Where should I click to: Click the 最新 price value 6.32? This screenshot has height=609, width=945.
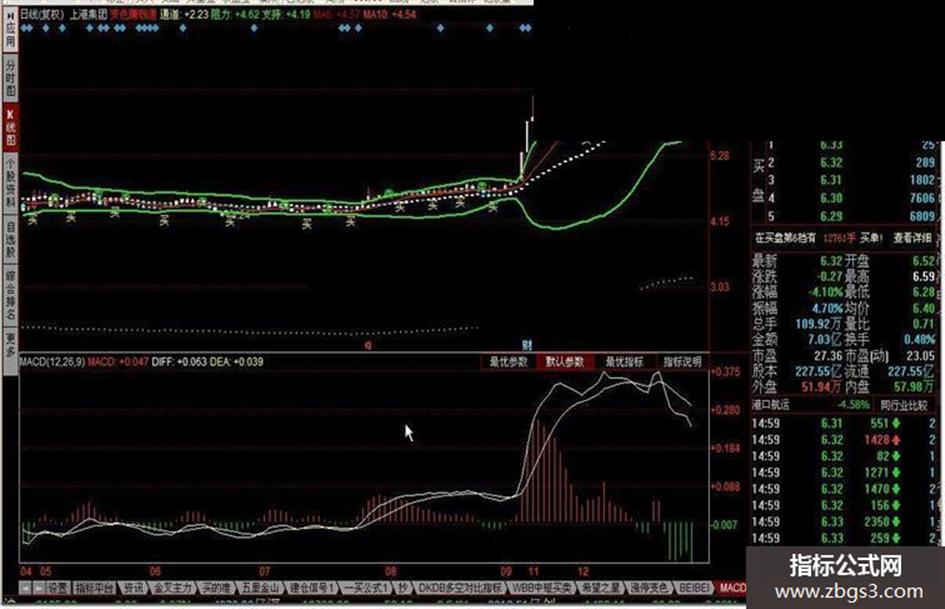pyautogui.click(x=831, y=261)
